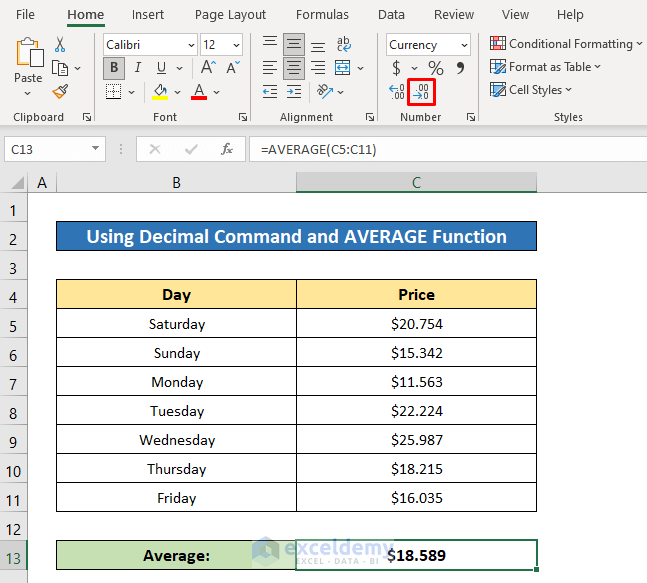Toggle Underline formatting

pos(160,68)
